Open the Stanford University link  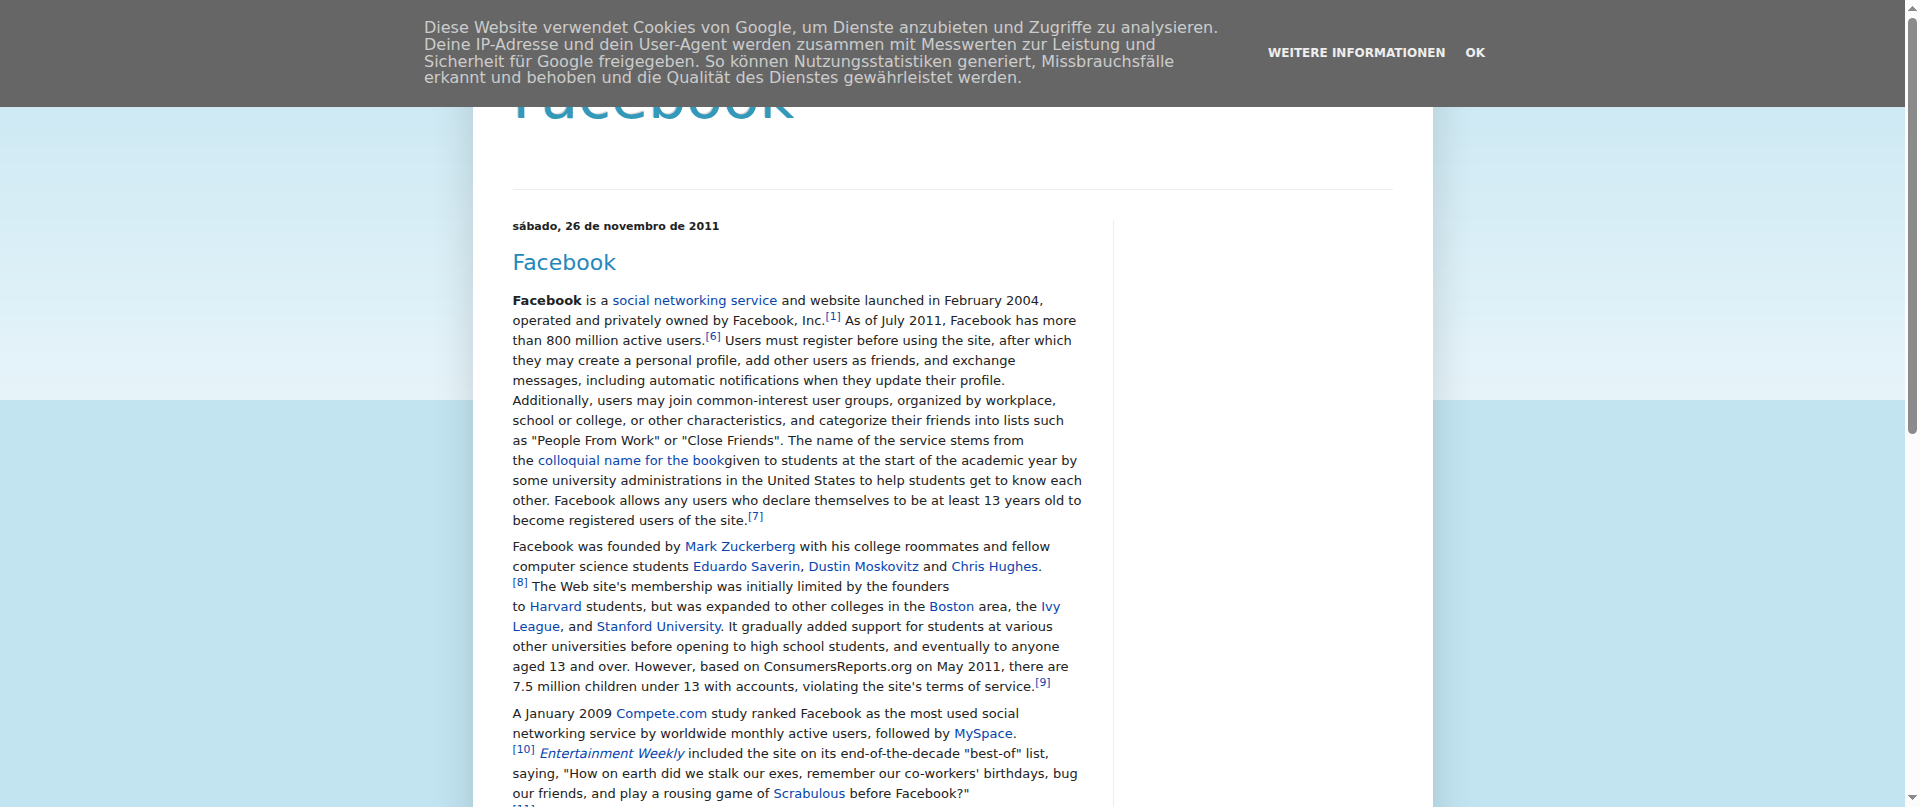(x=659, y=626)
